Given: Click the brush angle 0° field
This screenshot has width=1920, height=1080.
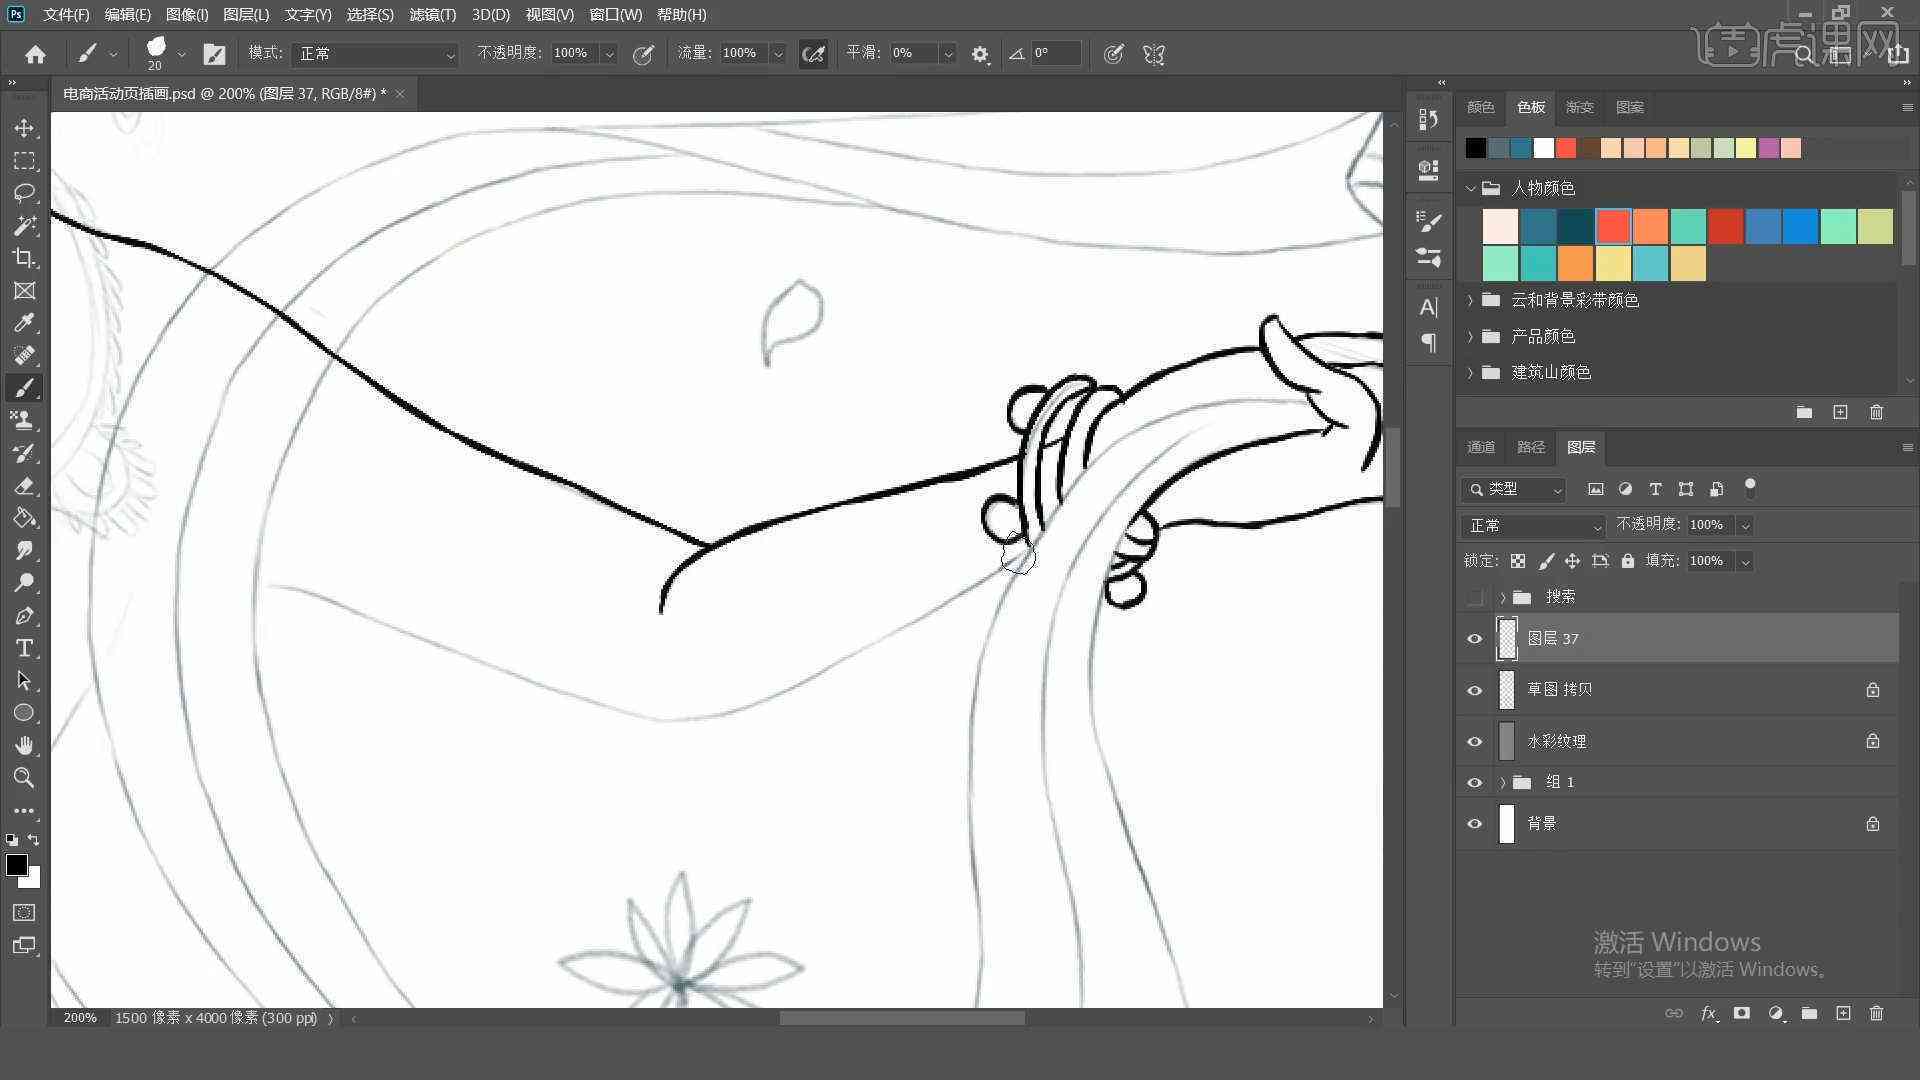Looking at the screenshot, I should (x=1056, y=54).
